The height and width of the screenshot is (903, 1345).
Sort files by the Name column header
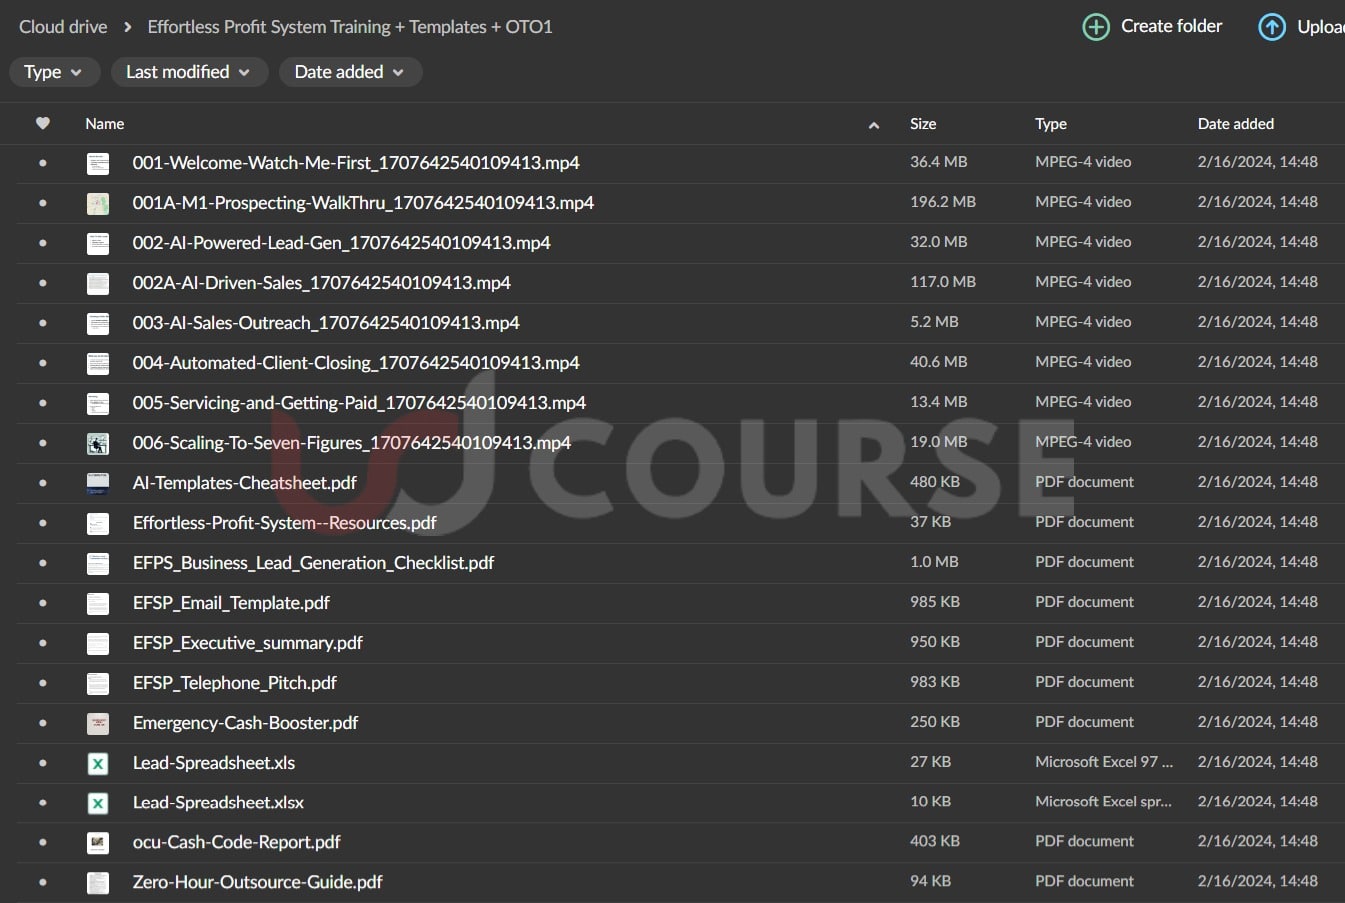tap(105, 124)
